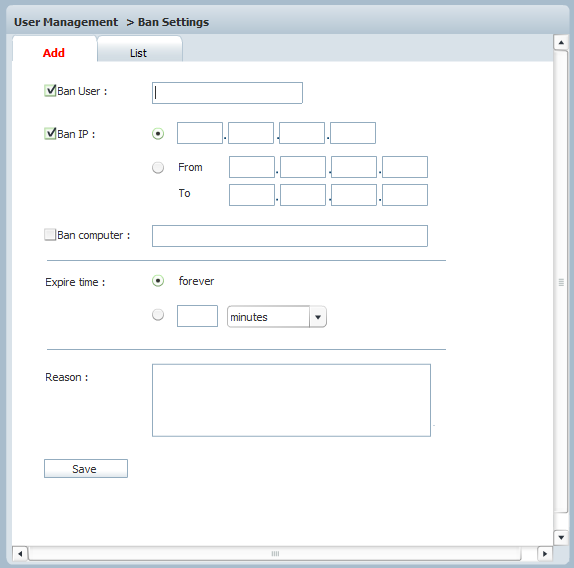This screenshot has height=568, width=574.
Task: Select the timed expiration radio button
Action: [x=158, y=315]
